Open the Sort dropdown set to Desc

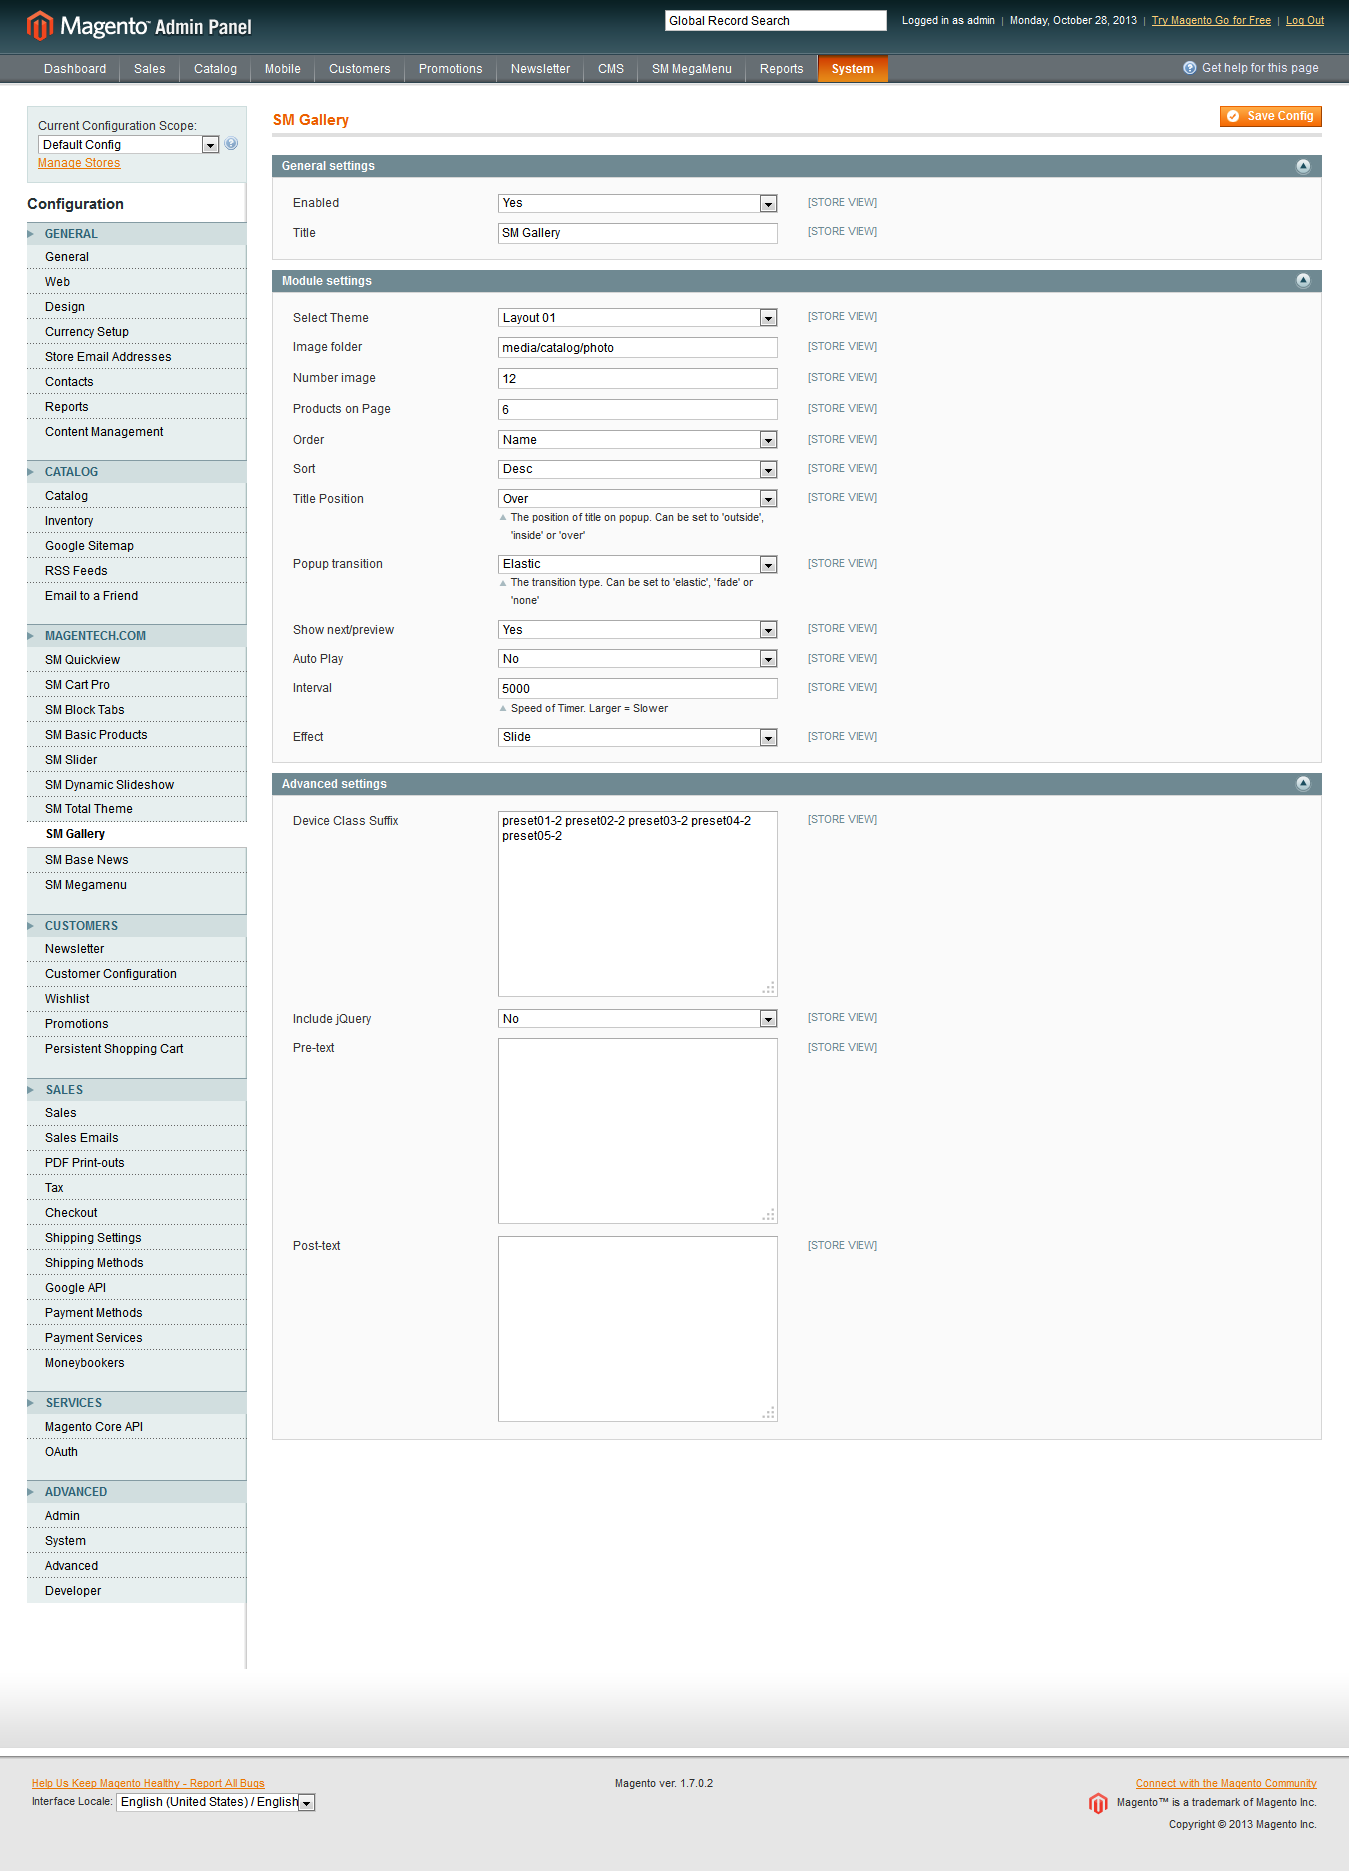(x=638, y=469)
